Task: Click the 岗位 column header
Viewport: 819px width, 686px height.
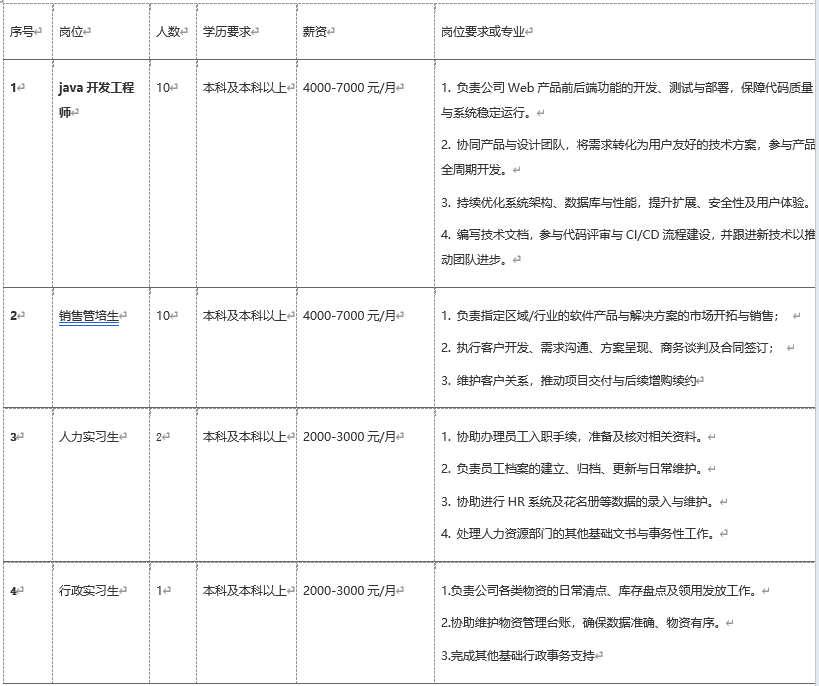Action: [73, 31]
